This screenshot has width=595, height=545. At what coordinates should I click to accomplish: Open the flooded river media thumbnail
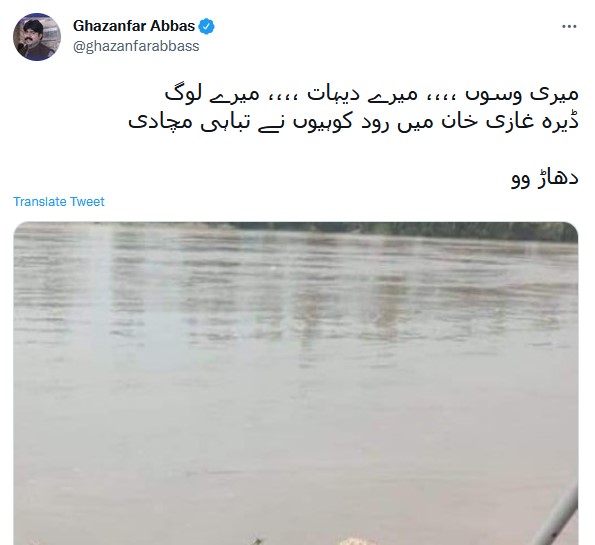pyautogui.click(x=296, y=383)
